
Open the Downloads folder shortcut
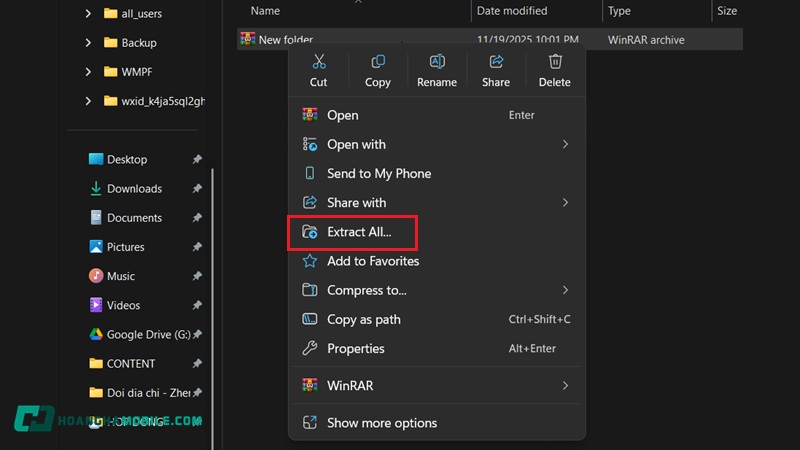tap(134, 188)
